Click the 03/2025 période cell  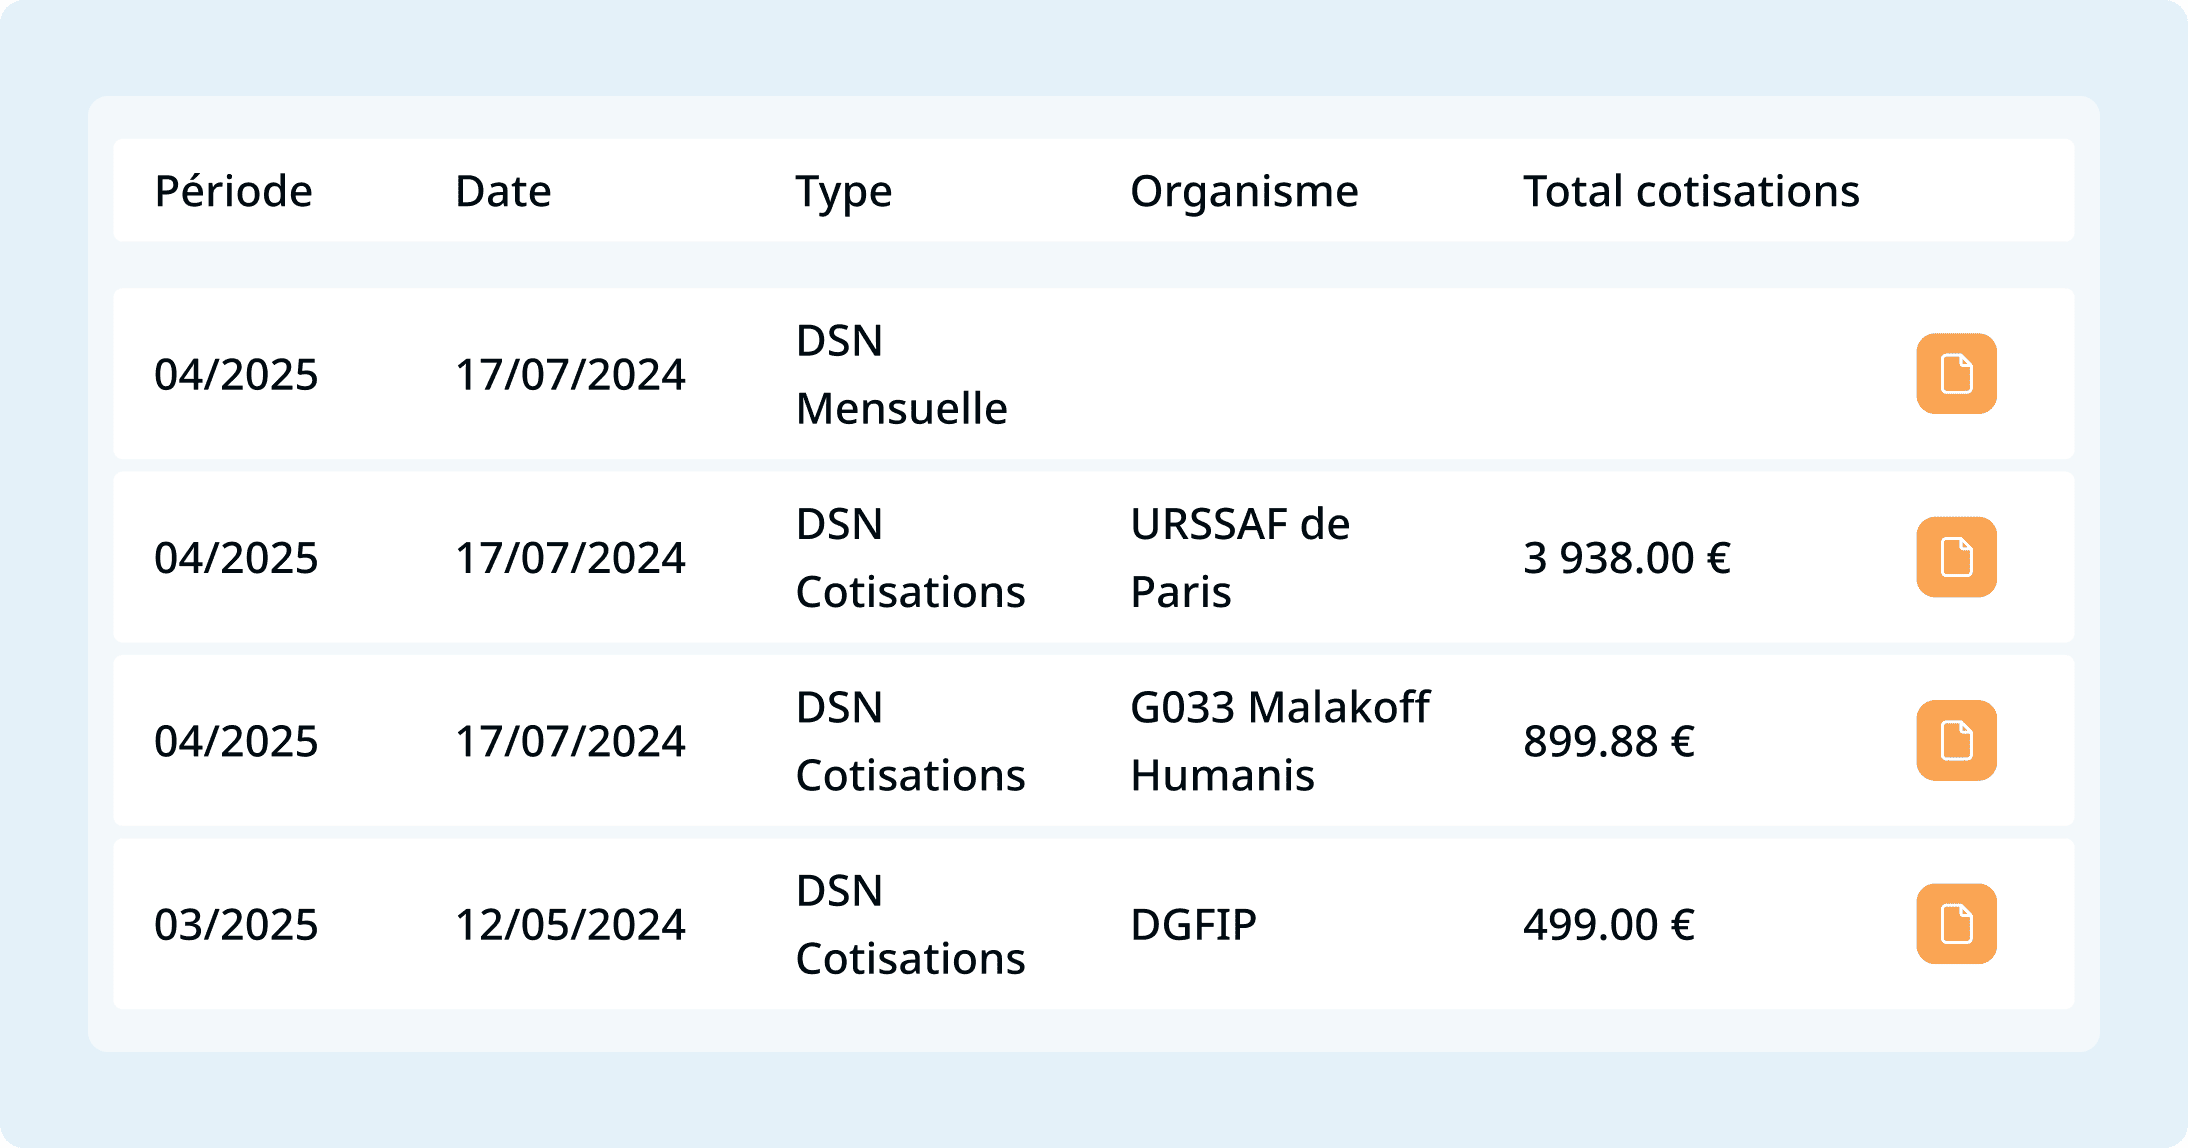tap(236, 925)
